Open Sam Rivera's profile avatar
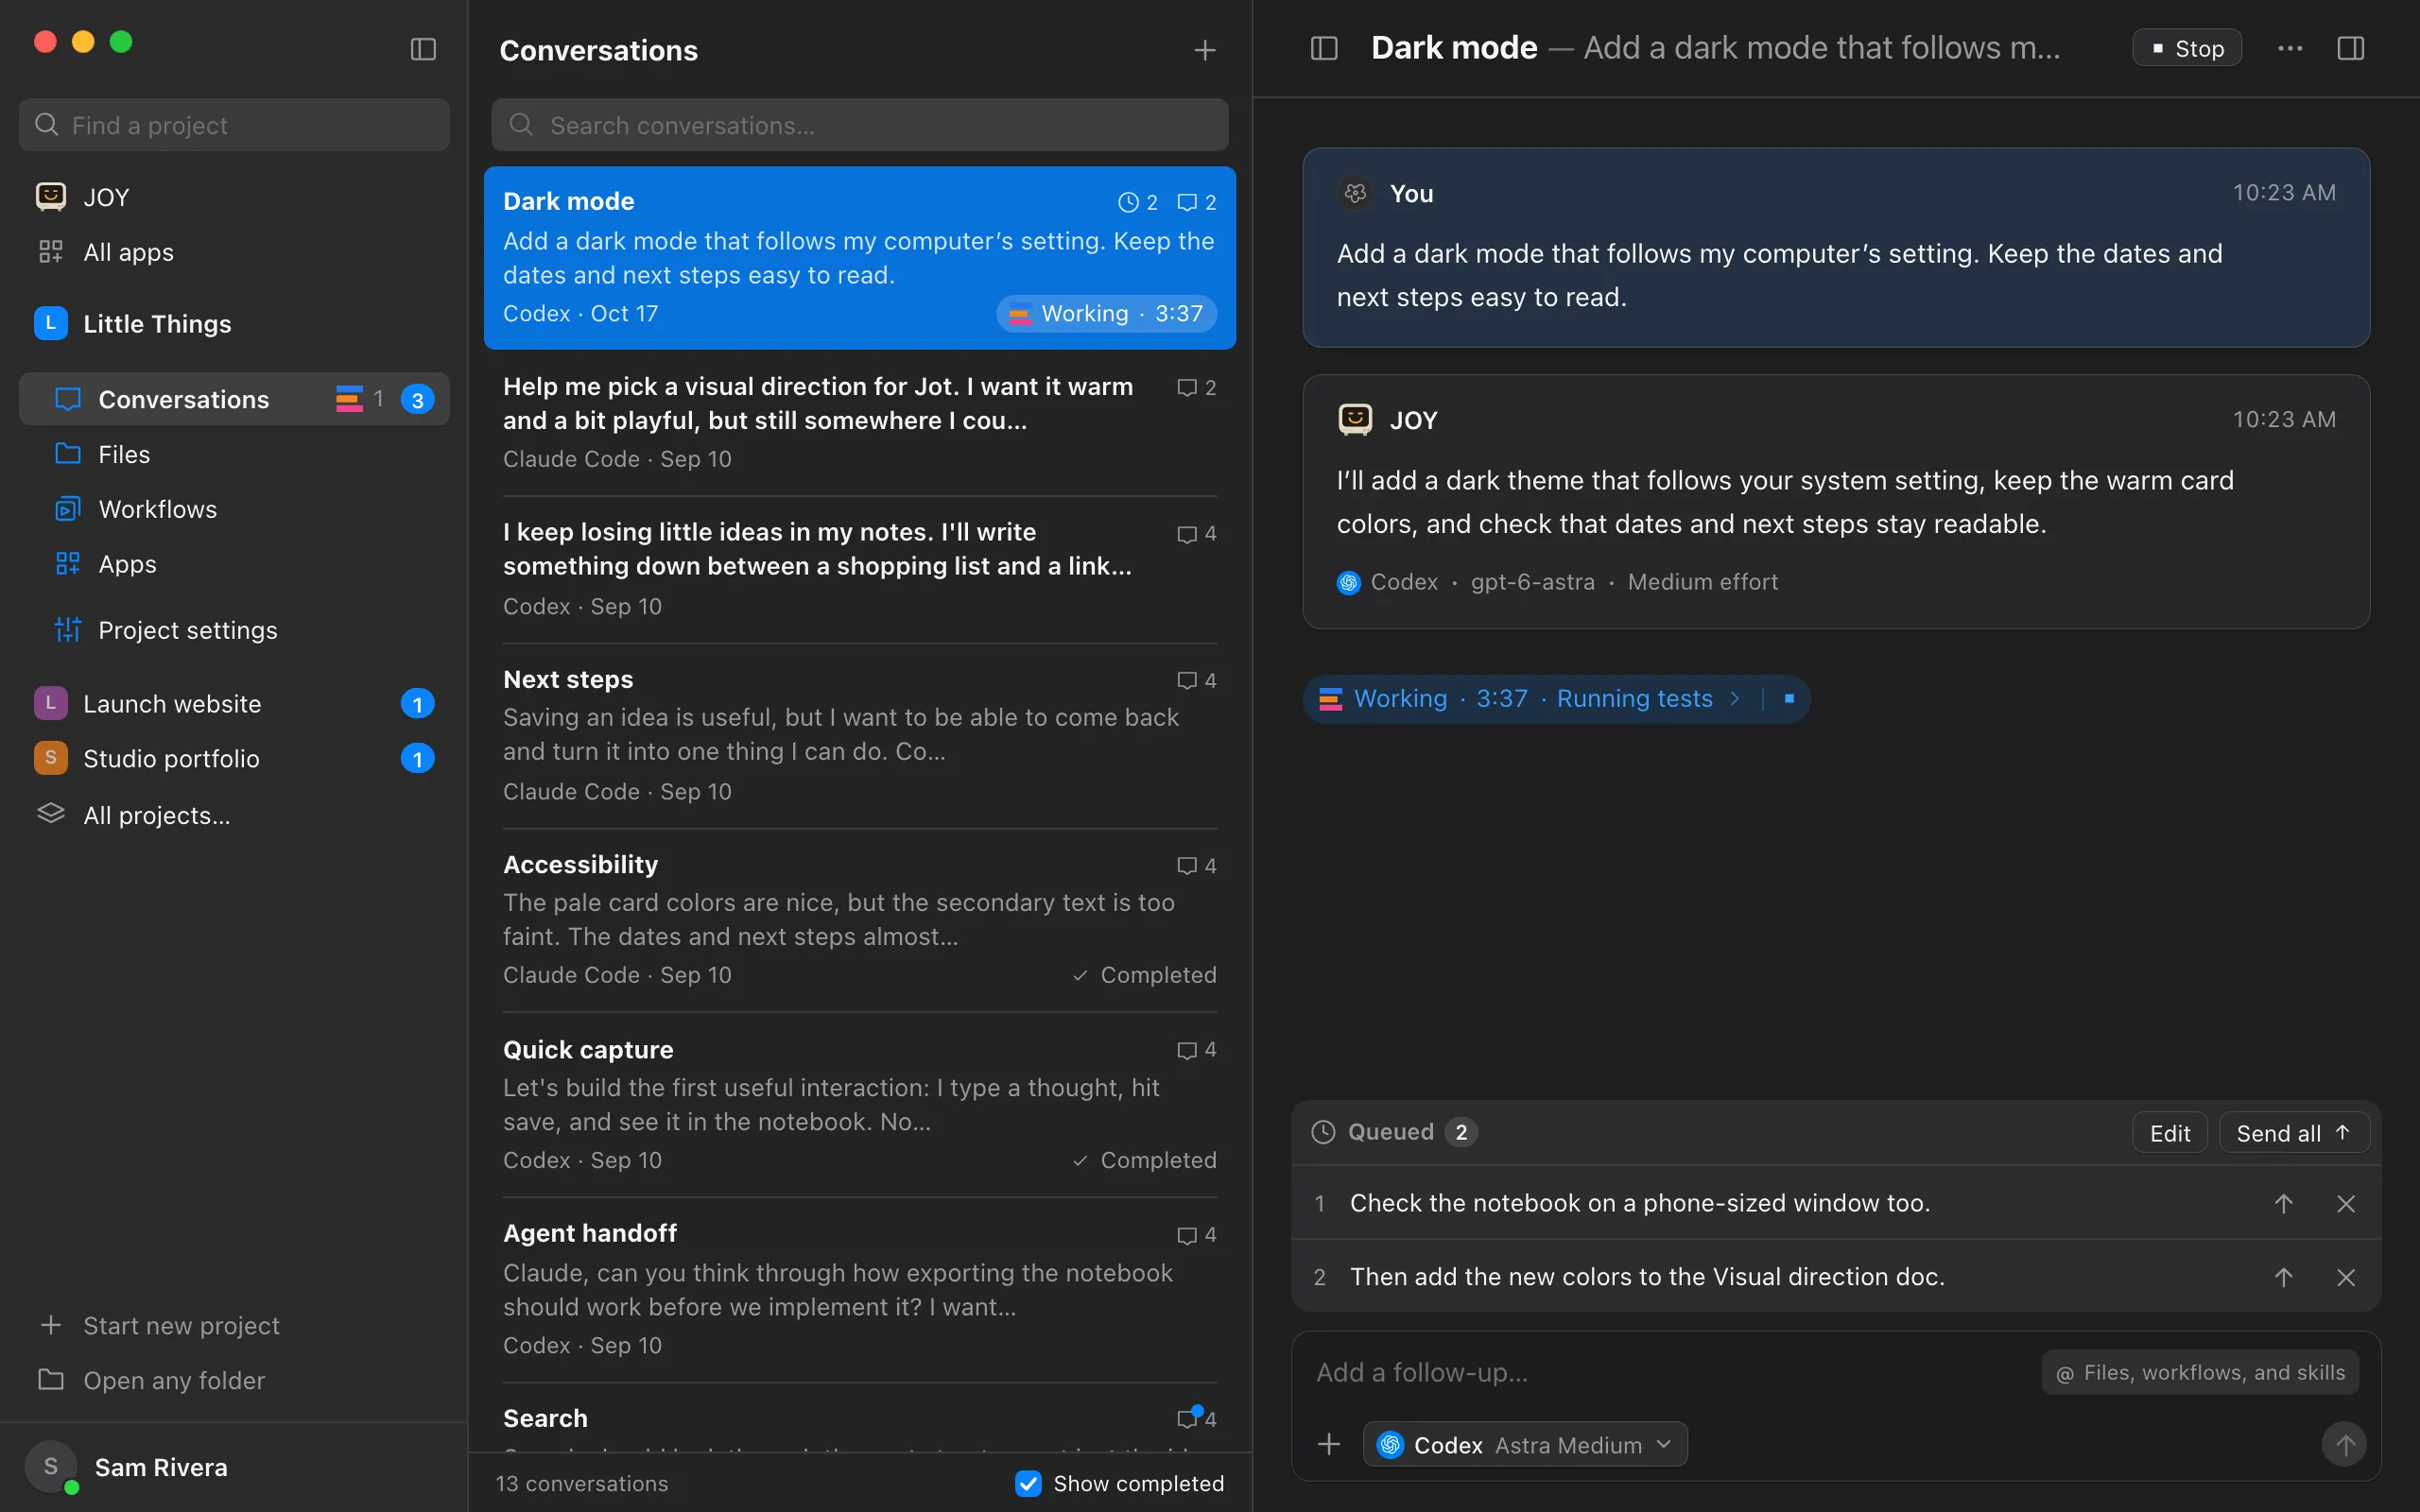2420x1512 pixels. [51, 1467]
